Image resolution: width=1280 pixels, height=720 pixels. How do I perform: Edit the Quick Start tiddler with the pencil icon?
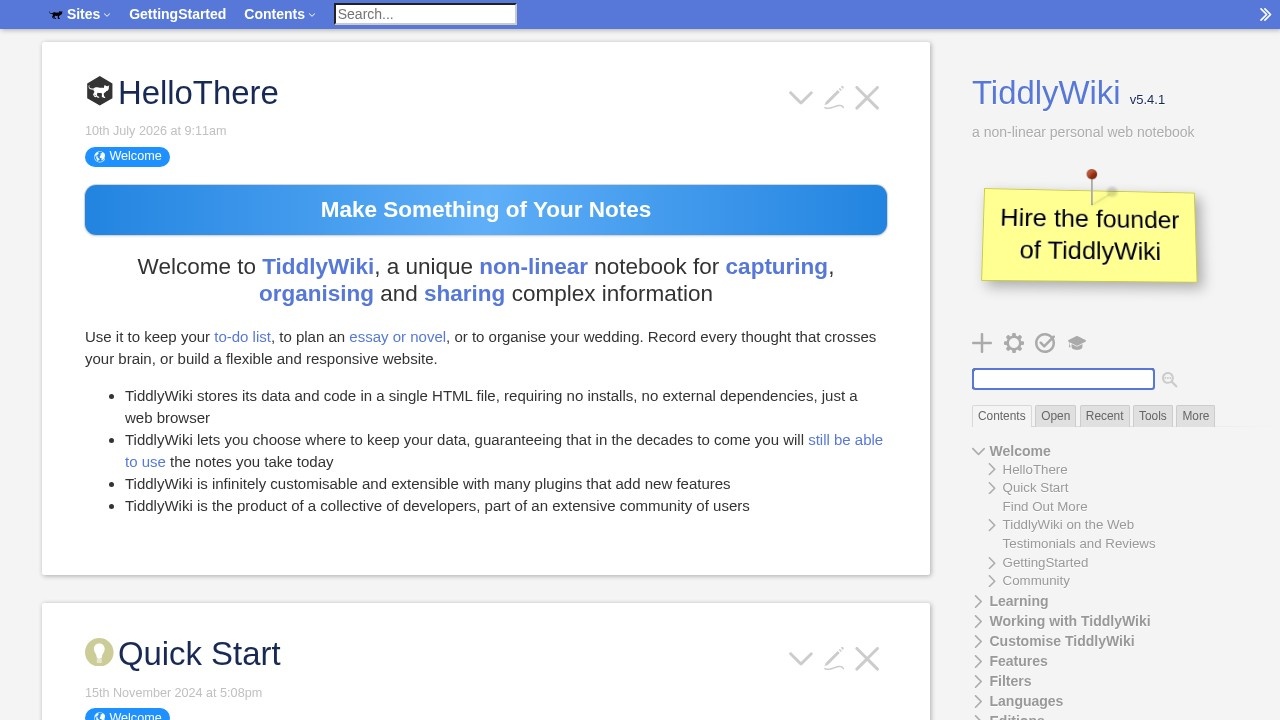[x=834, y=659]
